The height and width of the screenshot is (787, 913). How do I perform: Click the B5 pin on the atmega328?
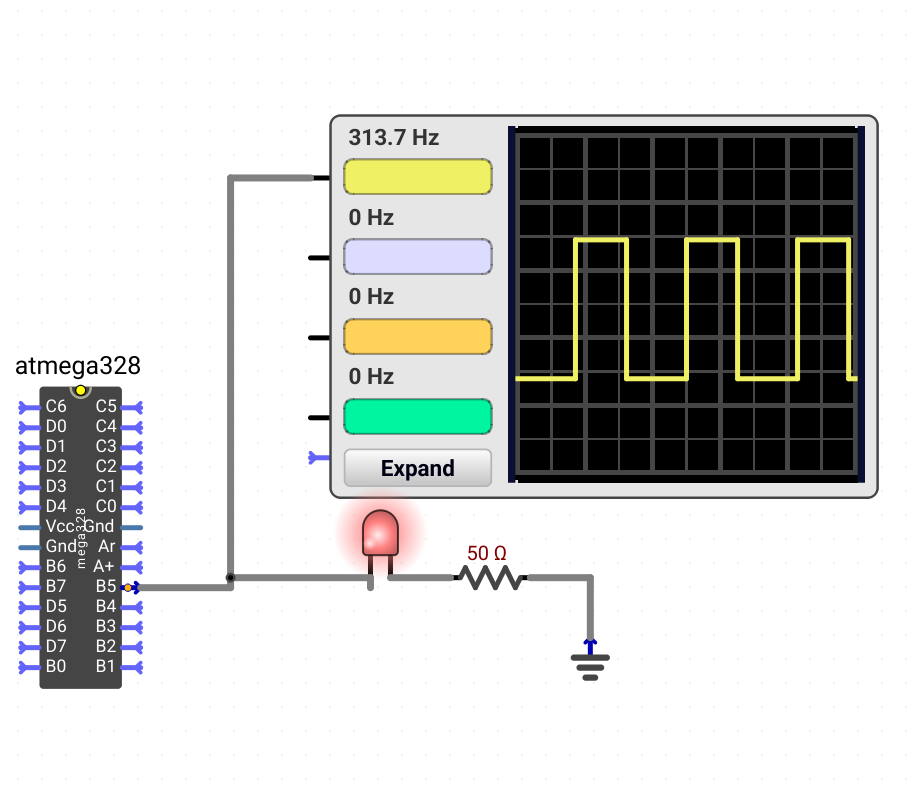pyautogui.click(x=132, y=587)
